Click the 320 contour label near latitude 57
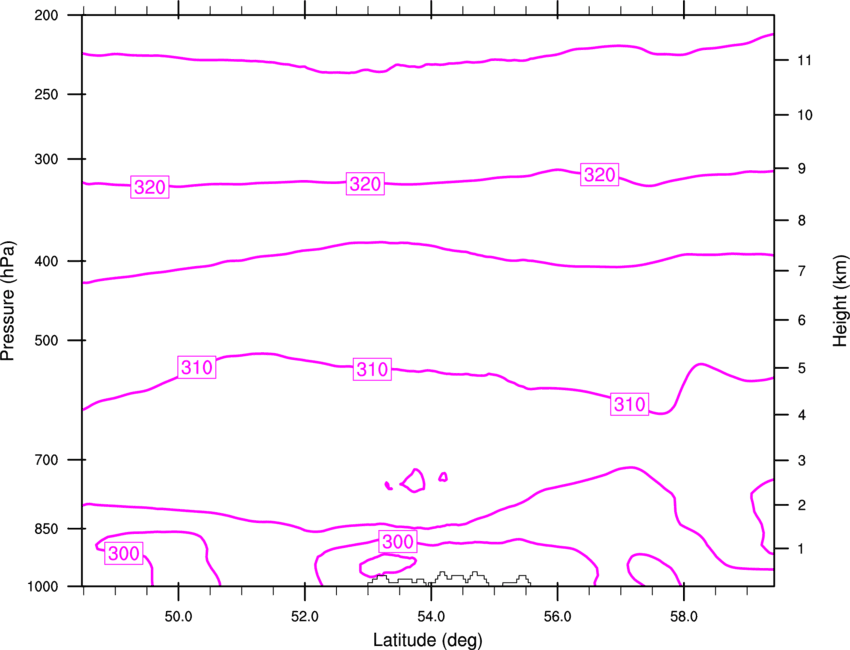The image size is (850, 650). point(600,175)
